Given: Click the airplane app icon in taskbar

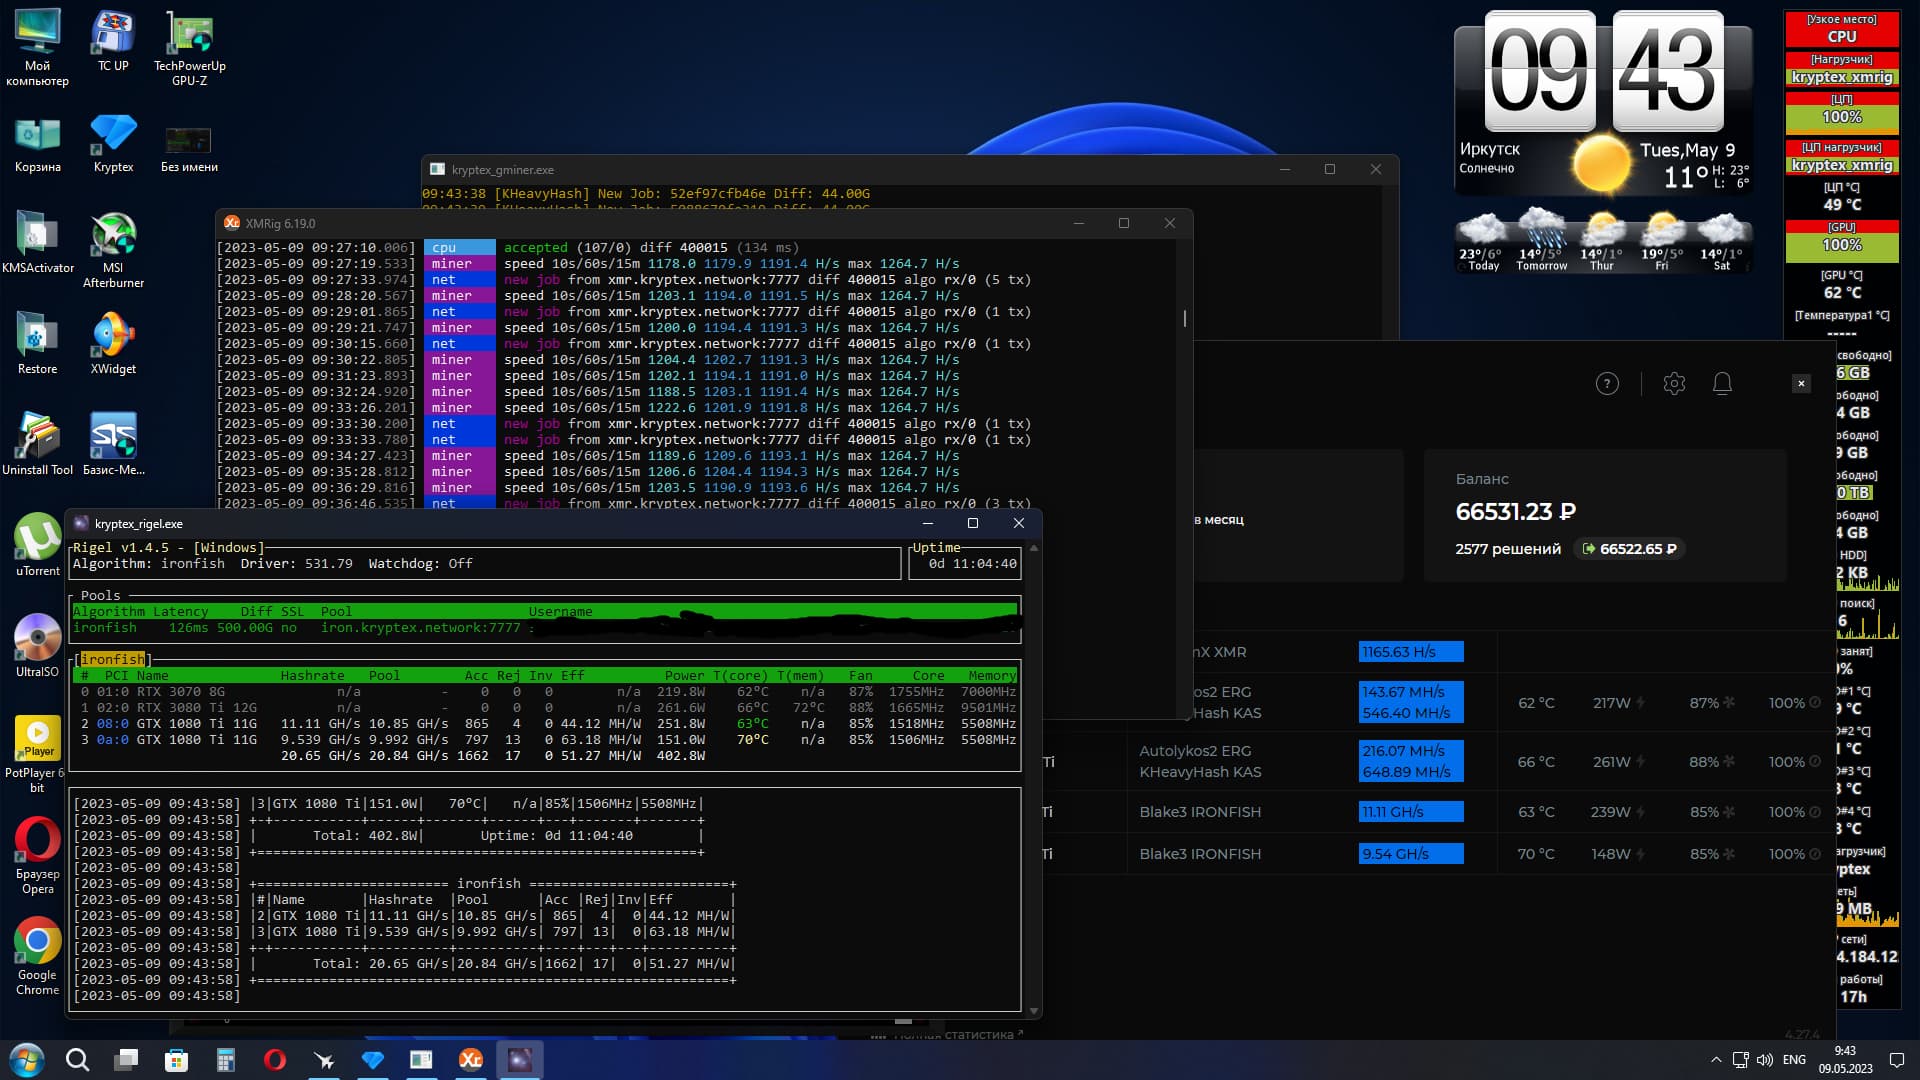Looking at the screenshot, I should tap(324, 1060).
